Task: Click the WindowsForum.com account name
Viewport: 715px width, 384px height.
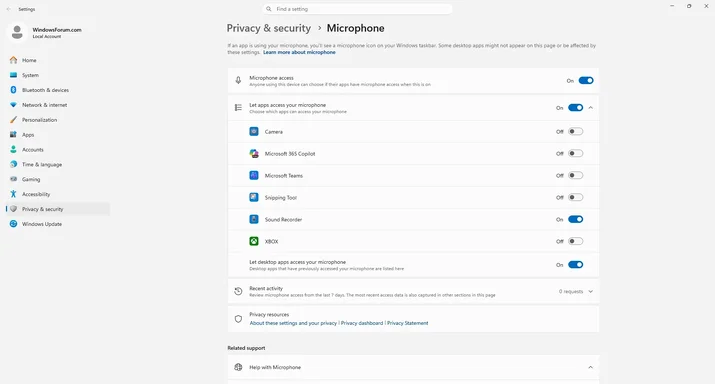Action: pos(57,30)
